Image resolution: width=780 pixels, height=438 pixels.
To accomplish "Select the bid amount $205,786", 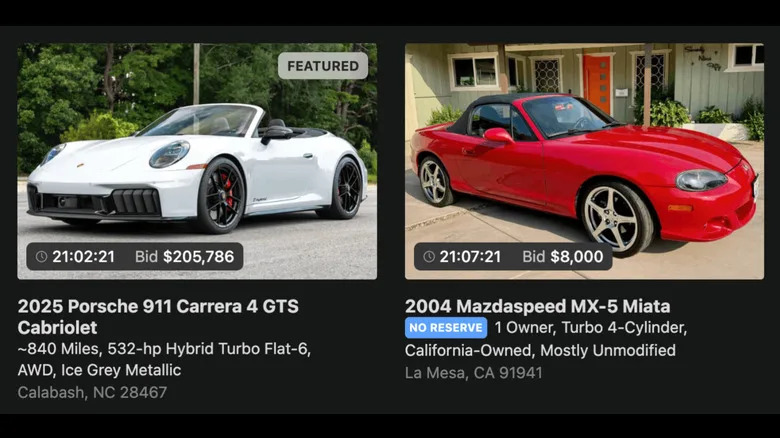I will [198, 256].
